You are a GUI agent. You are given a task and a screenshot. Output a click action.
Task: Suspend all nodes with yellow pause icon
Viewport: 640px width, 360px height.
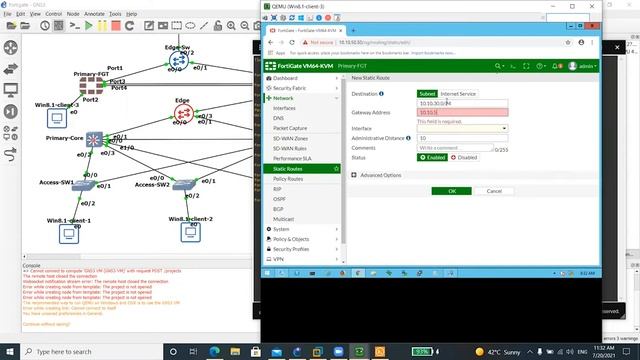point(102,26)
